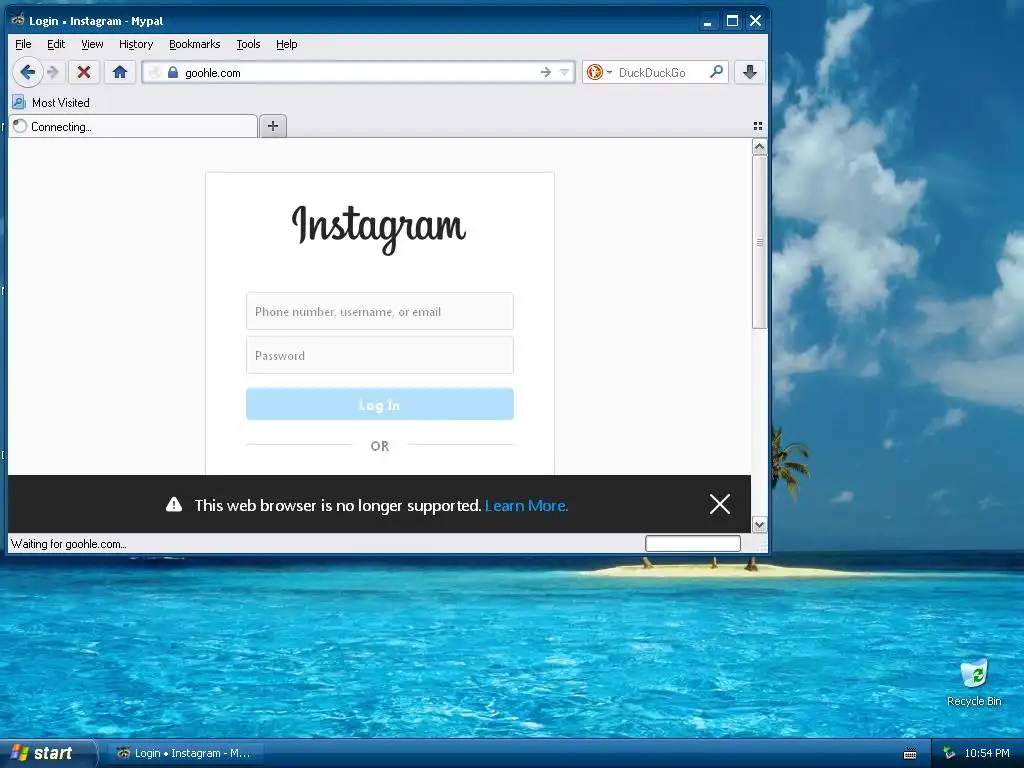Open the Edit menu
1024x768 pixels.
point(56,44)
